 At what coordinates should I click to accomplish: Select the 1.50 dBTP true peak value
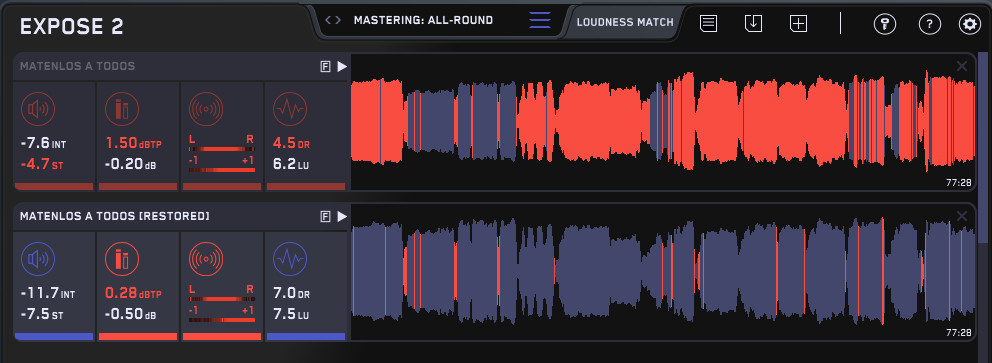point(133,144)
